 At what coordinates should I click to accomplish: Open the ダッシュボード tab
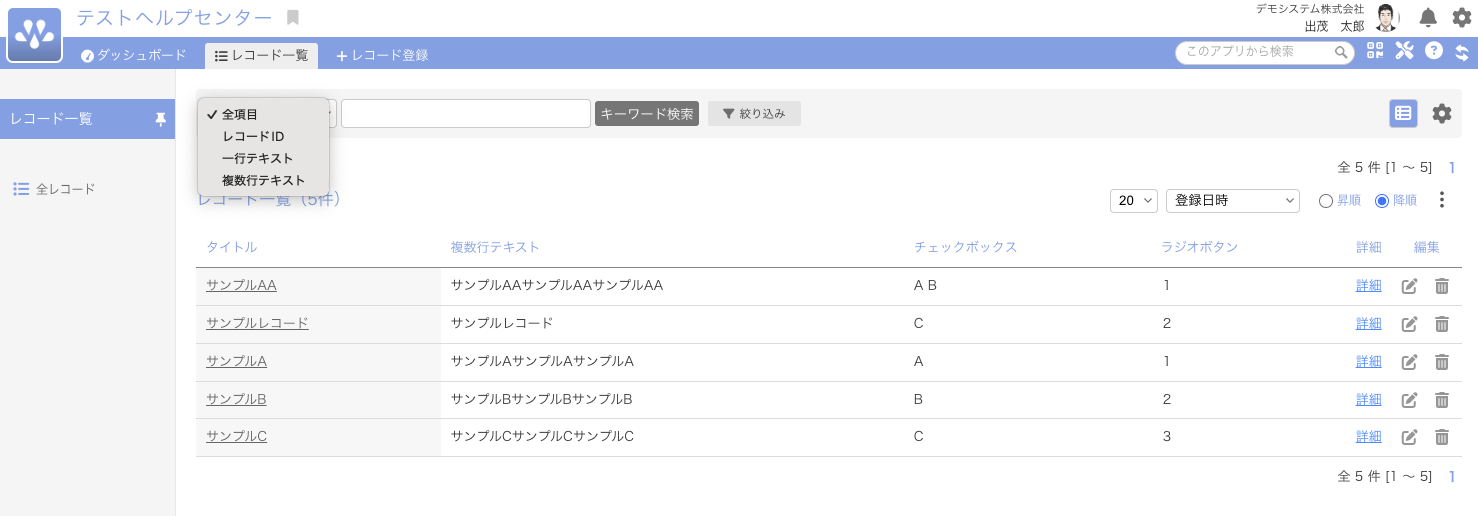click(x=134, y=56)
